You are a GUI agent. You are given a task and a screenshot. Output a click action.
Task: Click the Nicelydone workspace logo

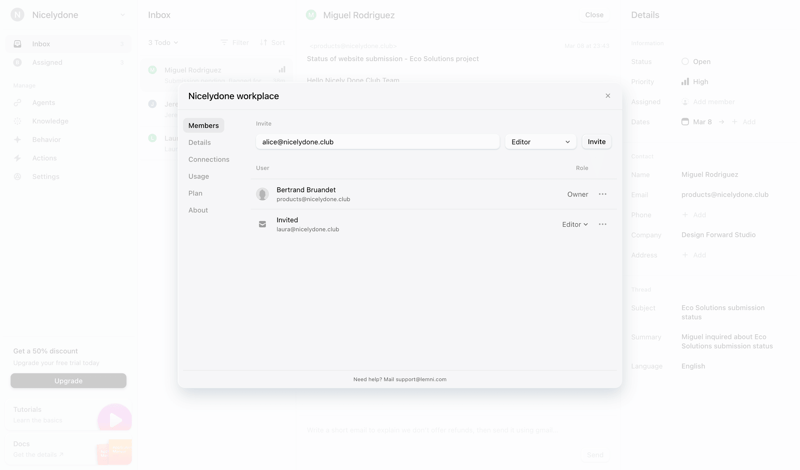[17, 15]
